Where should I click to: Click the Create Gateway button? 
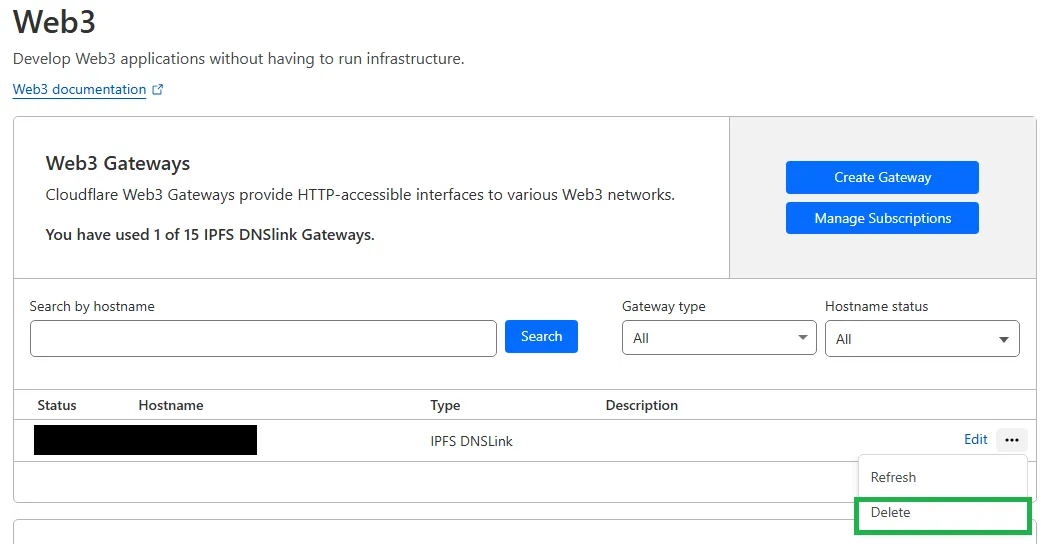click(882, 178)
